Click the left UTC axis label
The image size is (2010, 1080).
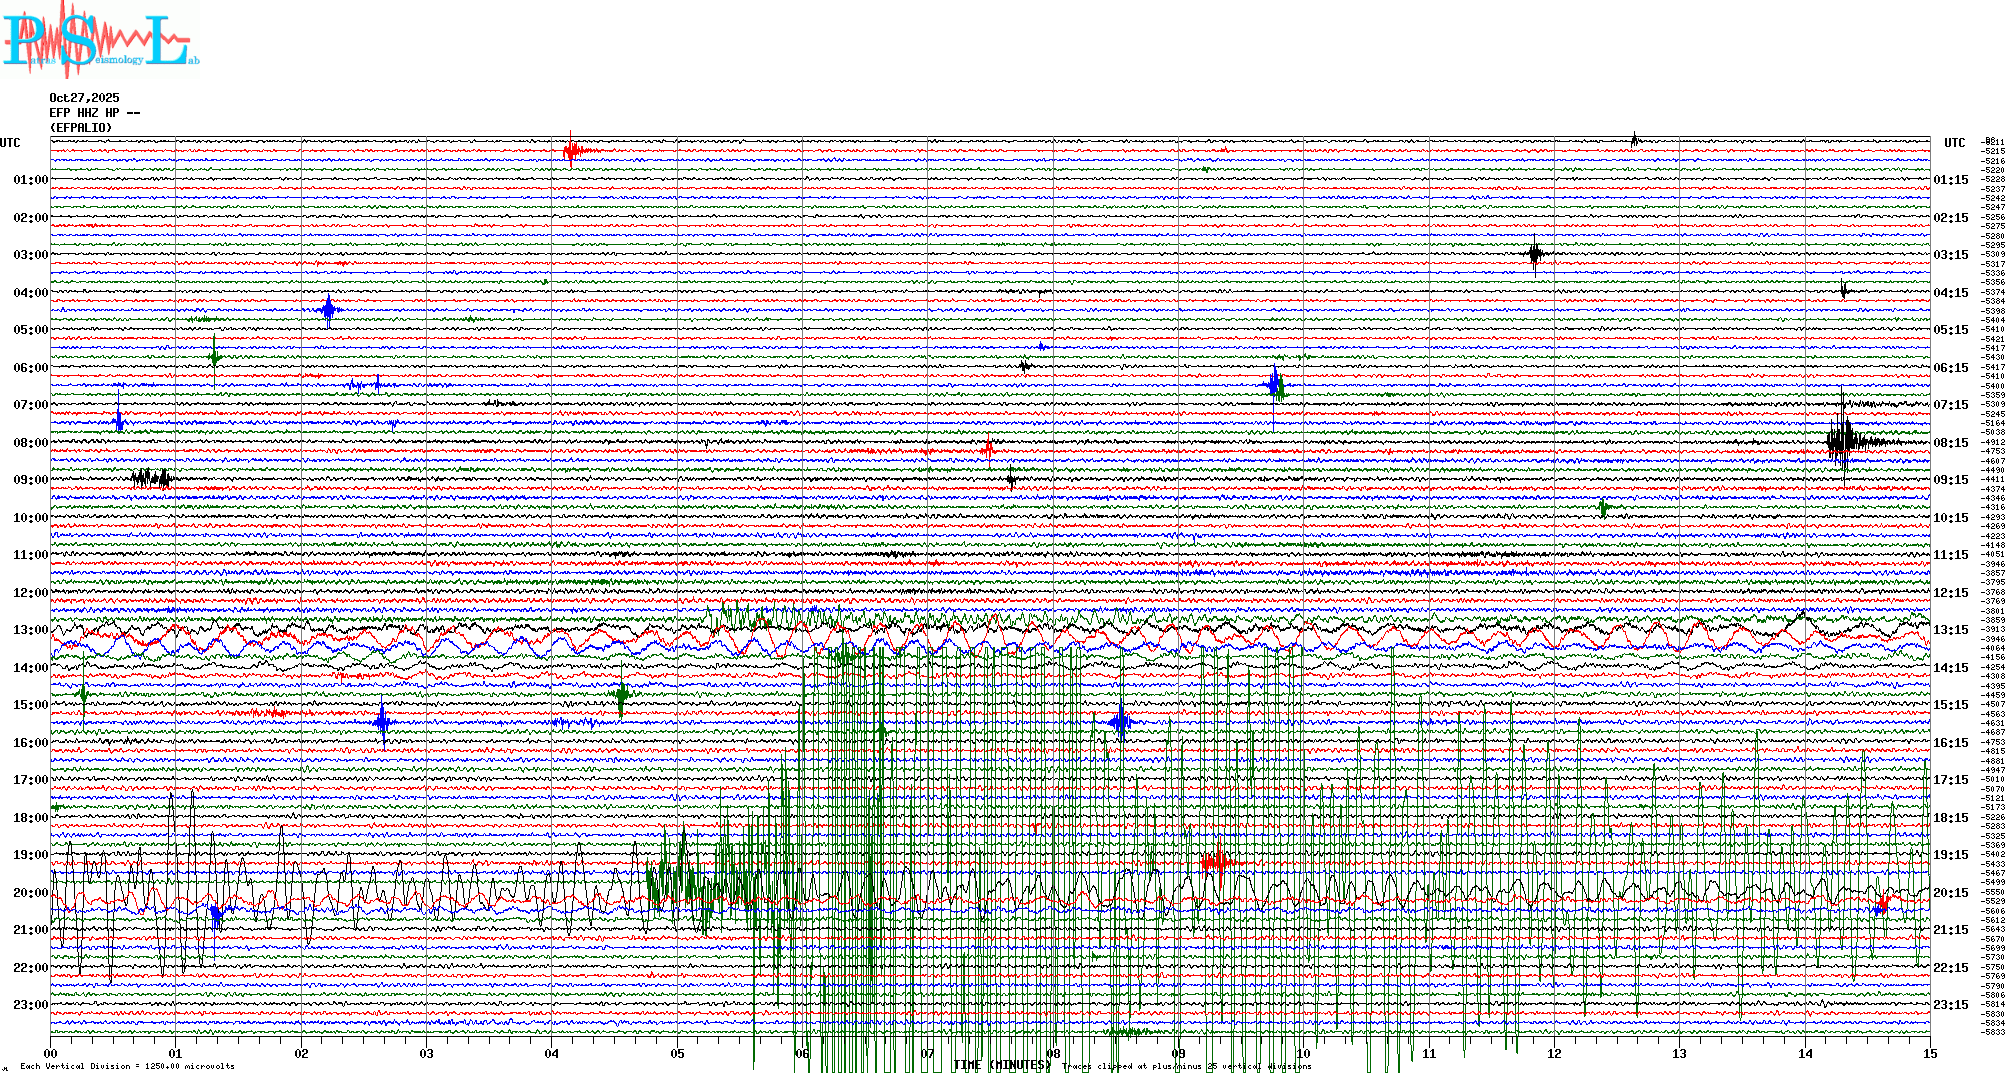(x=10, y=143)
